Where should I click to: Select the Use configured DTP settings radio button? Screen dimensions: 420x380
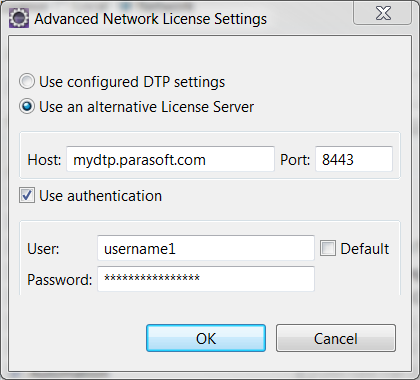tap(27, 81)
